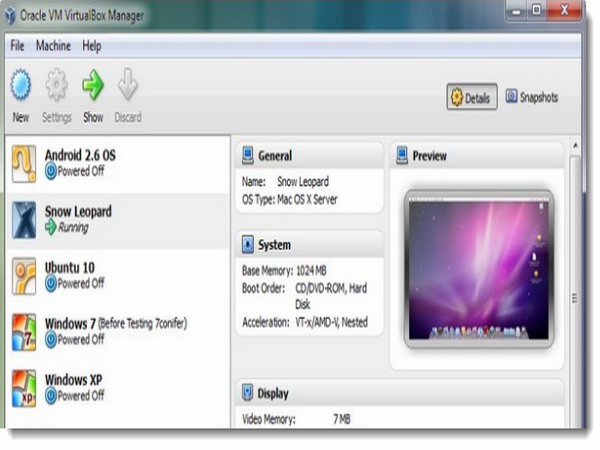Image resolution: width=600 pixels, height=450 pixels.
Task: Select the Ubuntu 10 name text
Action: tap(70, 267)
